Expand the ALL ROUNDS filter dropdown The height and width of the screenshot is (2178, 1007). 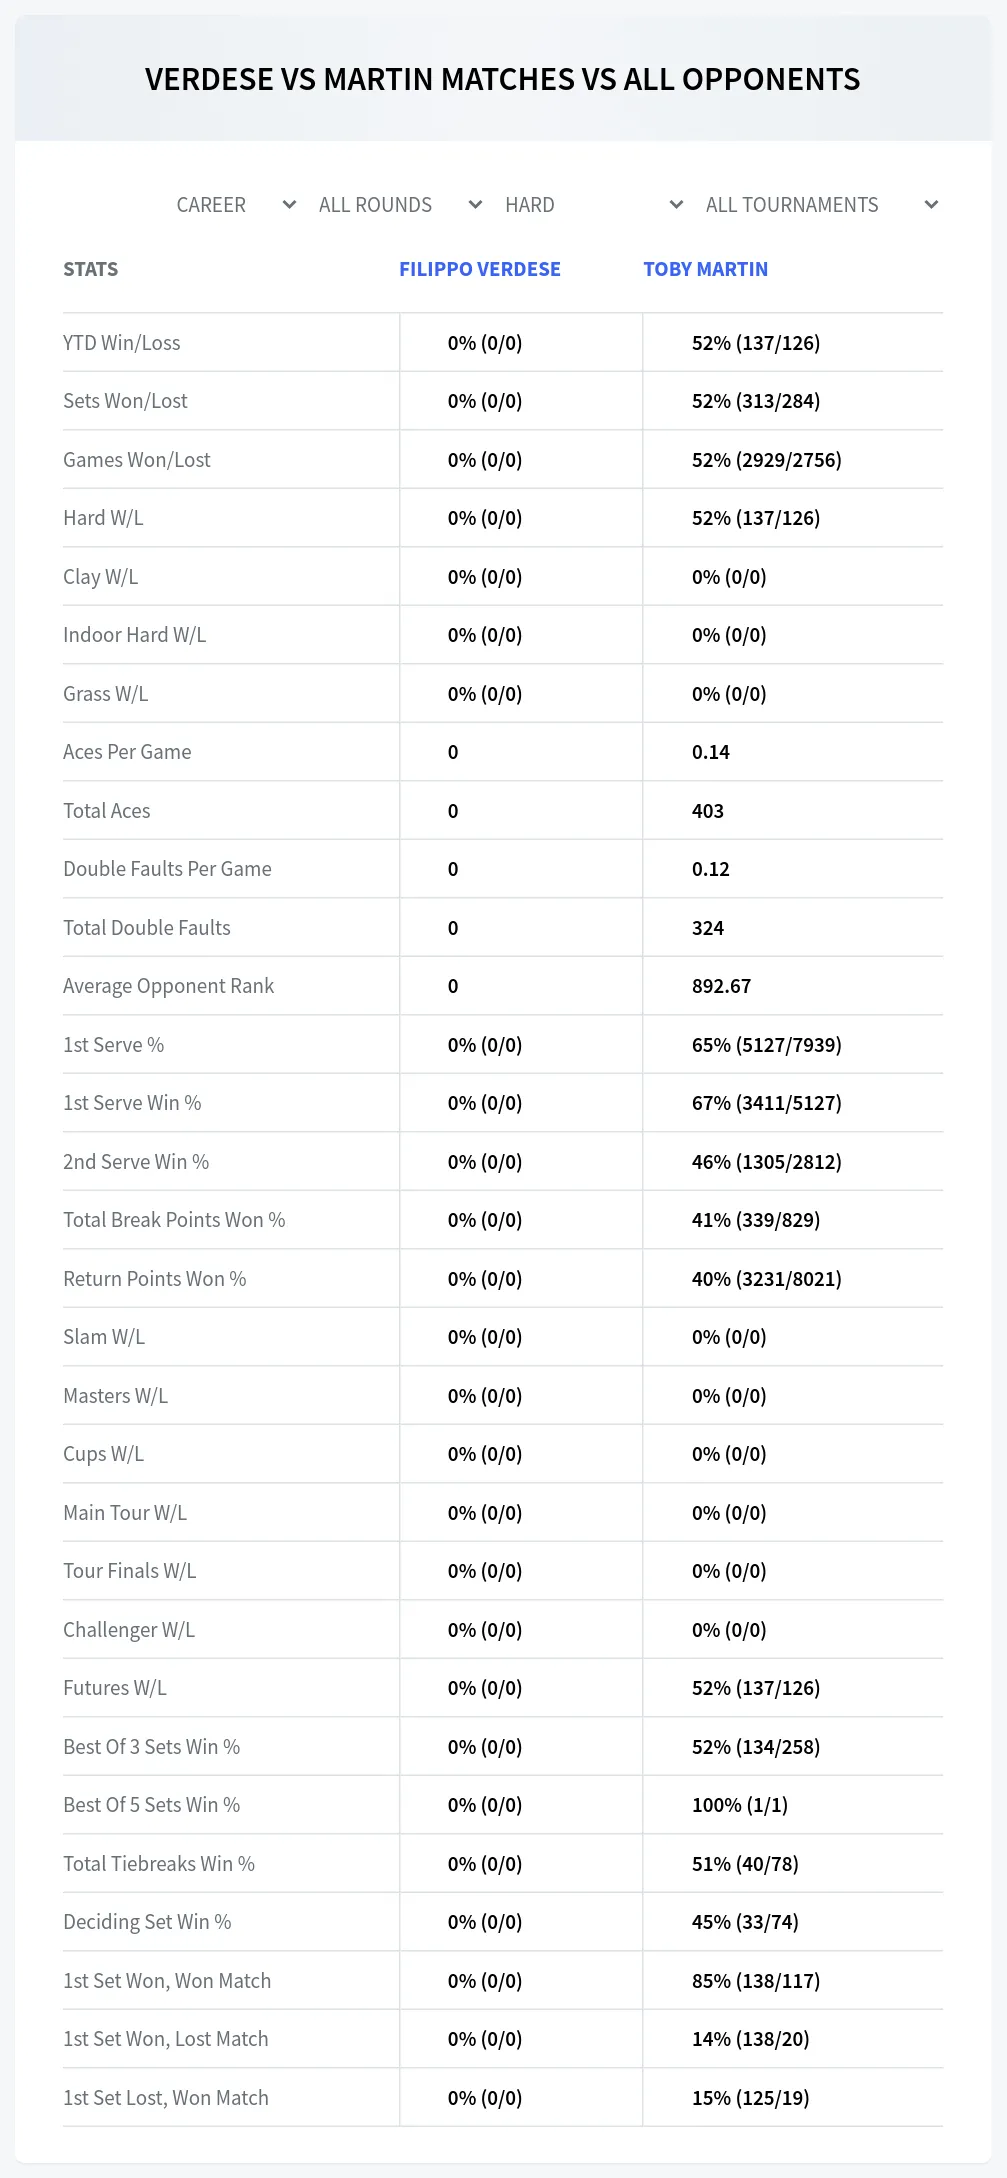pyautogui.click(x=402, y=205)
